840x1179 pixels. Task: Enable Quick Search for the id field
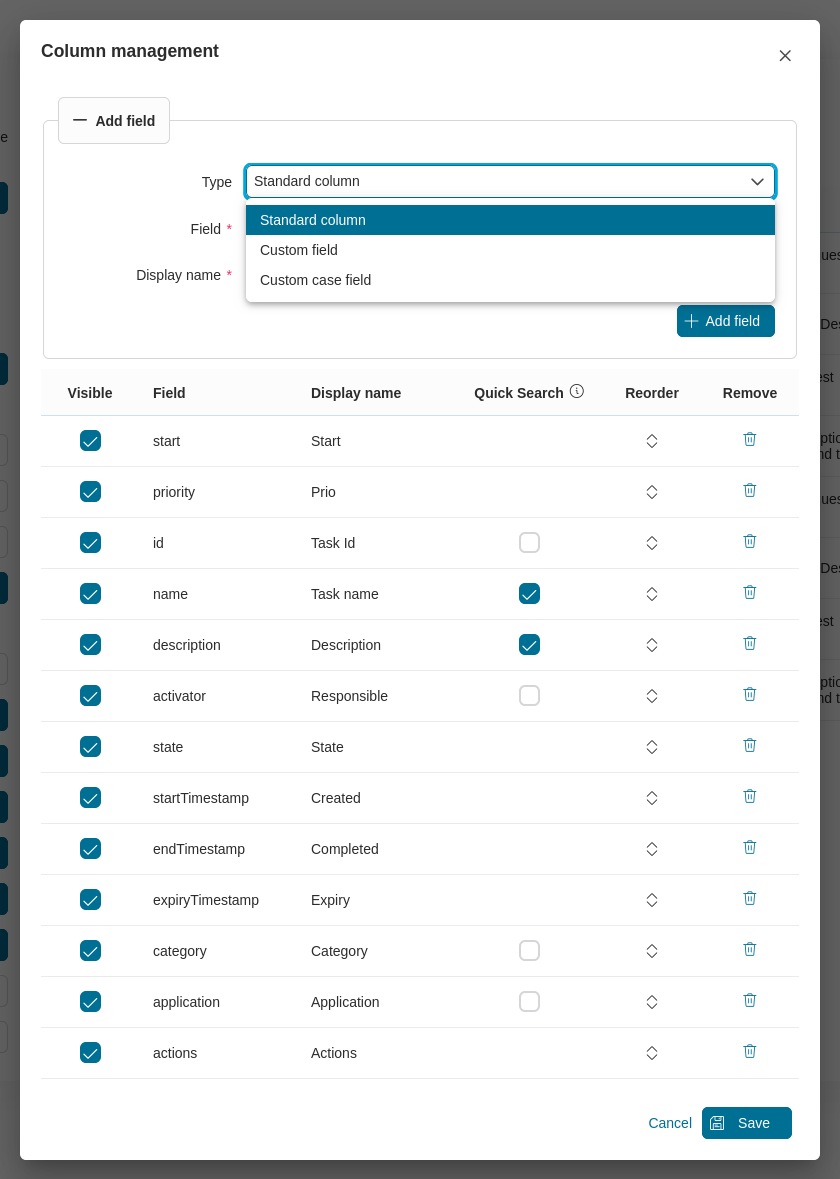529,542
